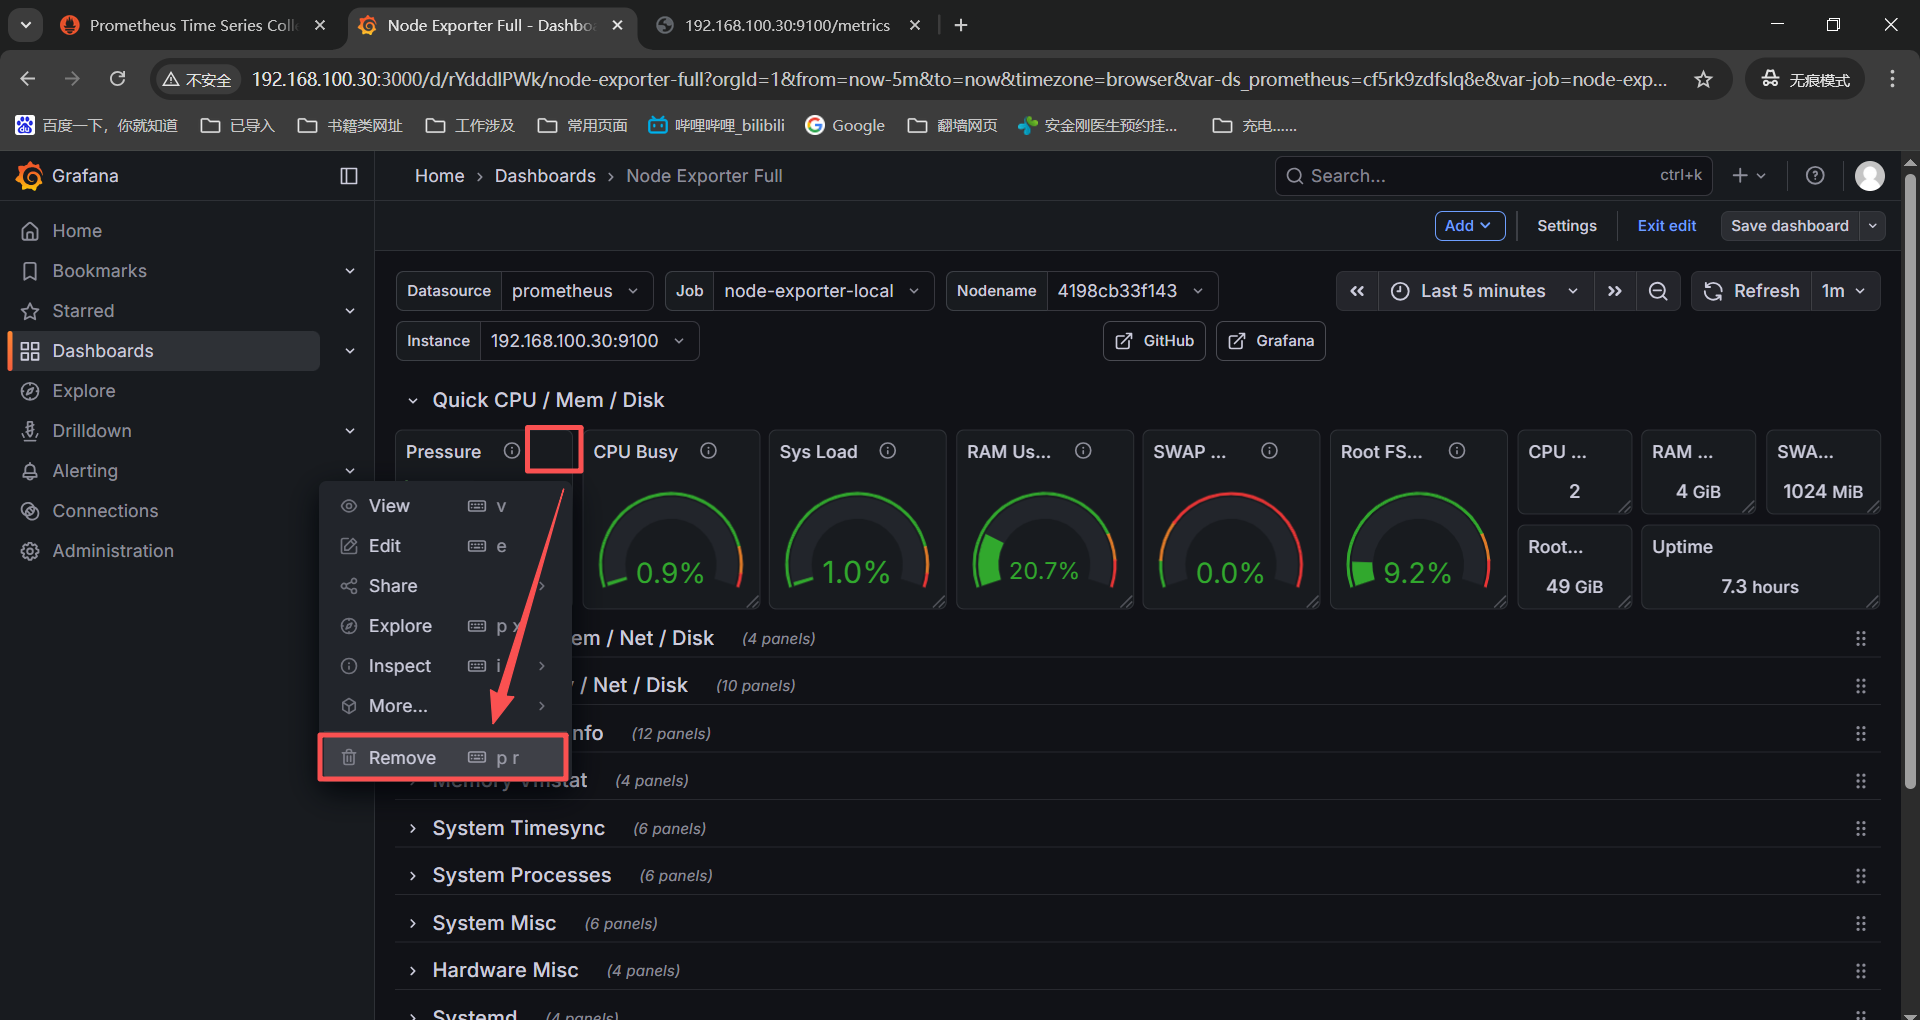1920x1020 pixels.
Task: Click the Grafana logo icon
Action: pos(29,176)
